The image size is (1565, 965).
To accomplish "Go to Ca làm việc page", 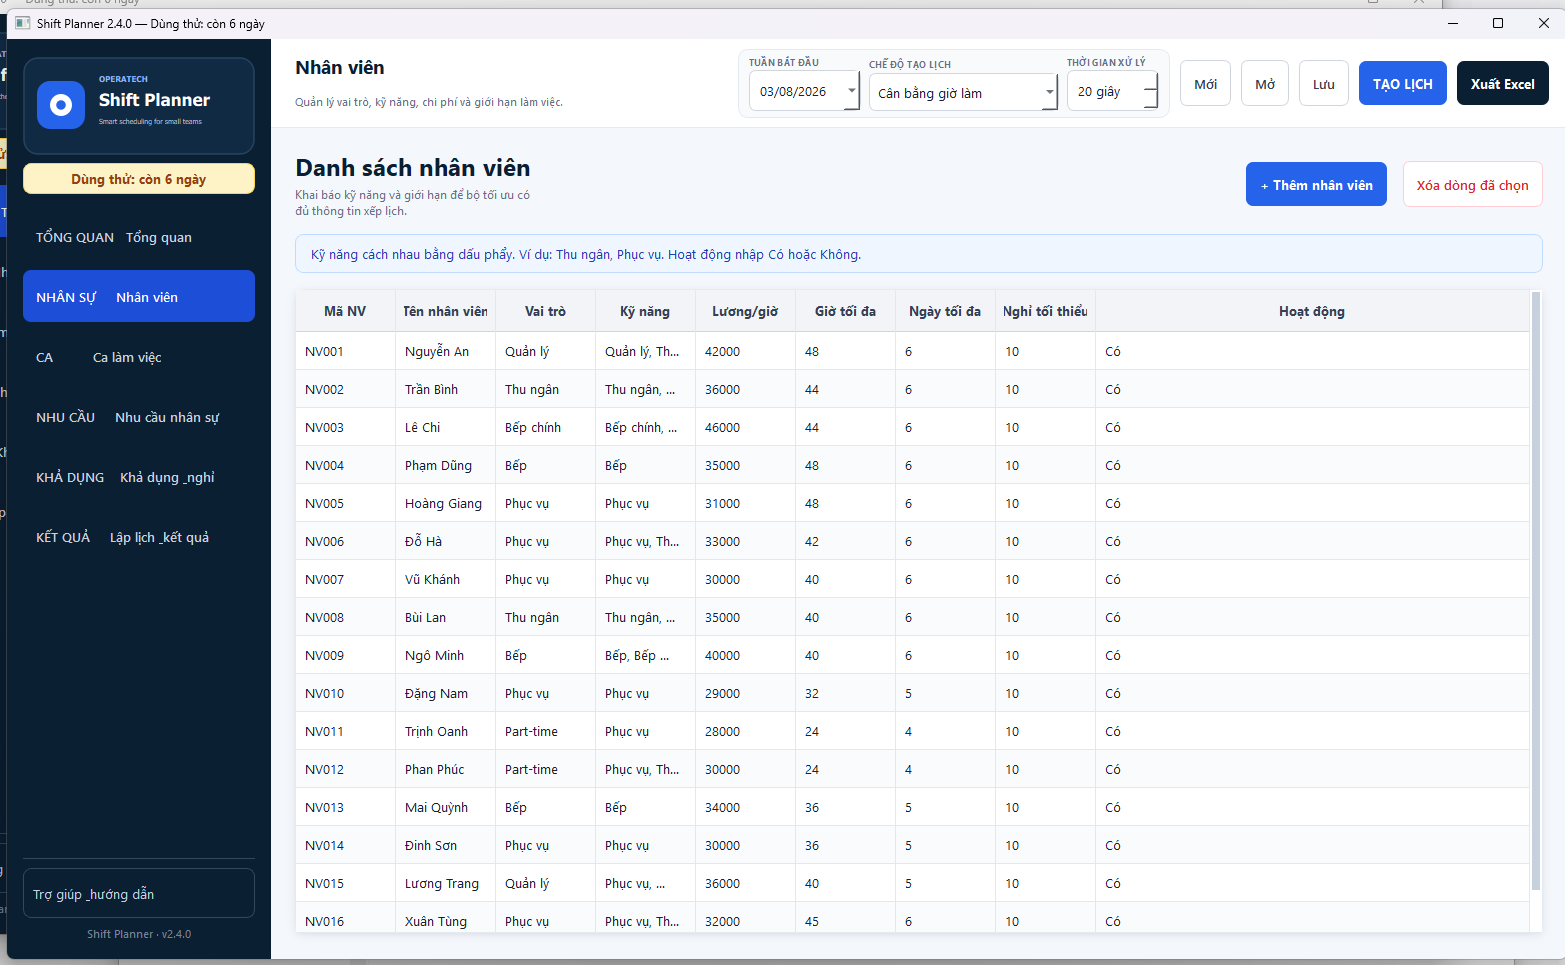I will coord(139,357).
